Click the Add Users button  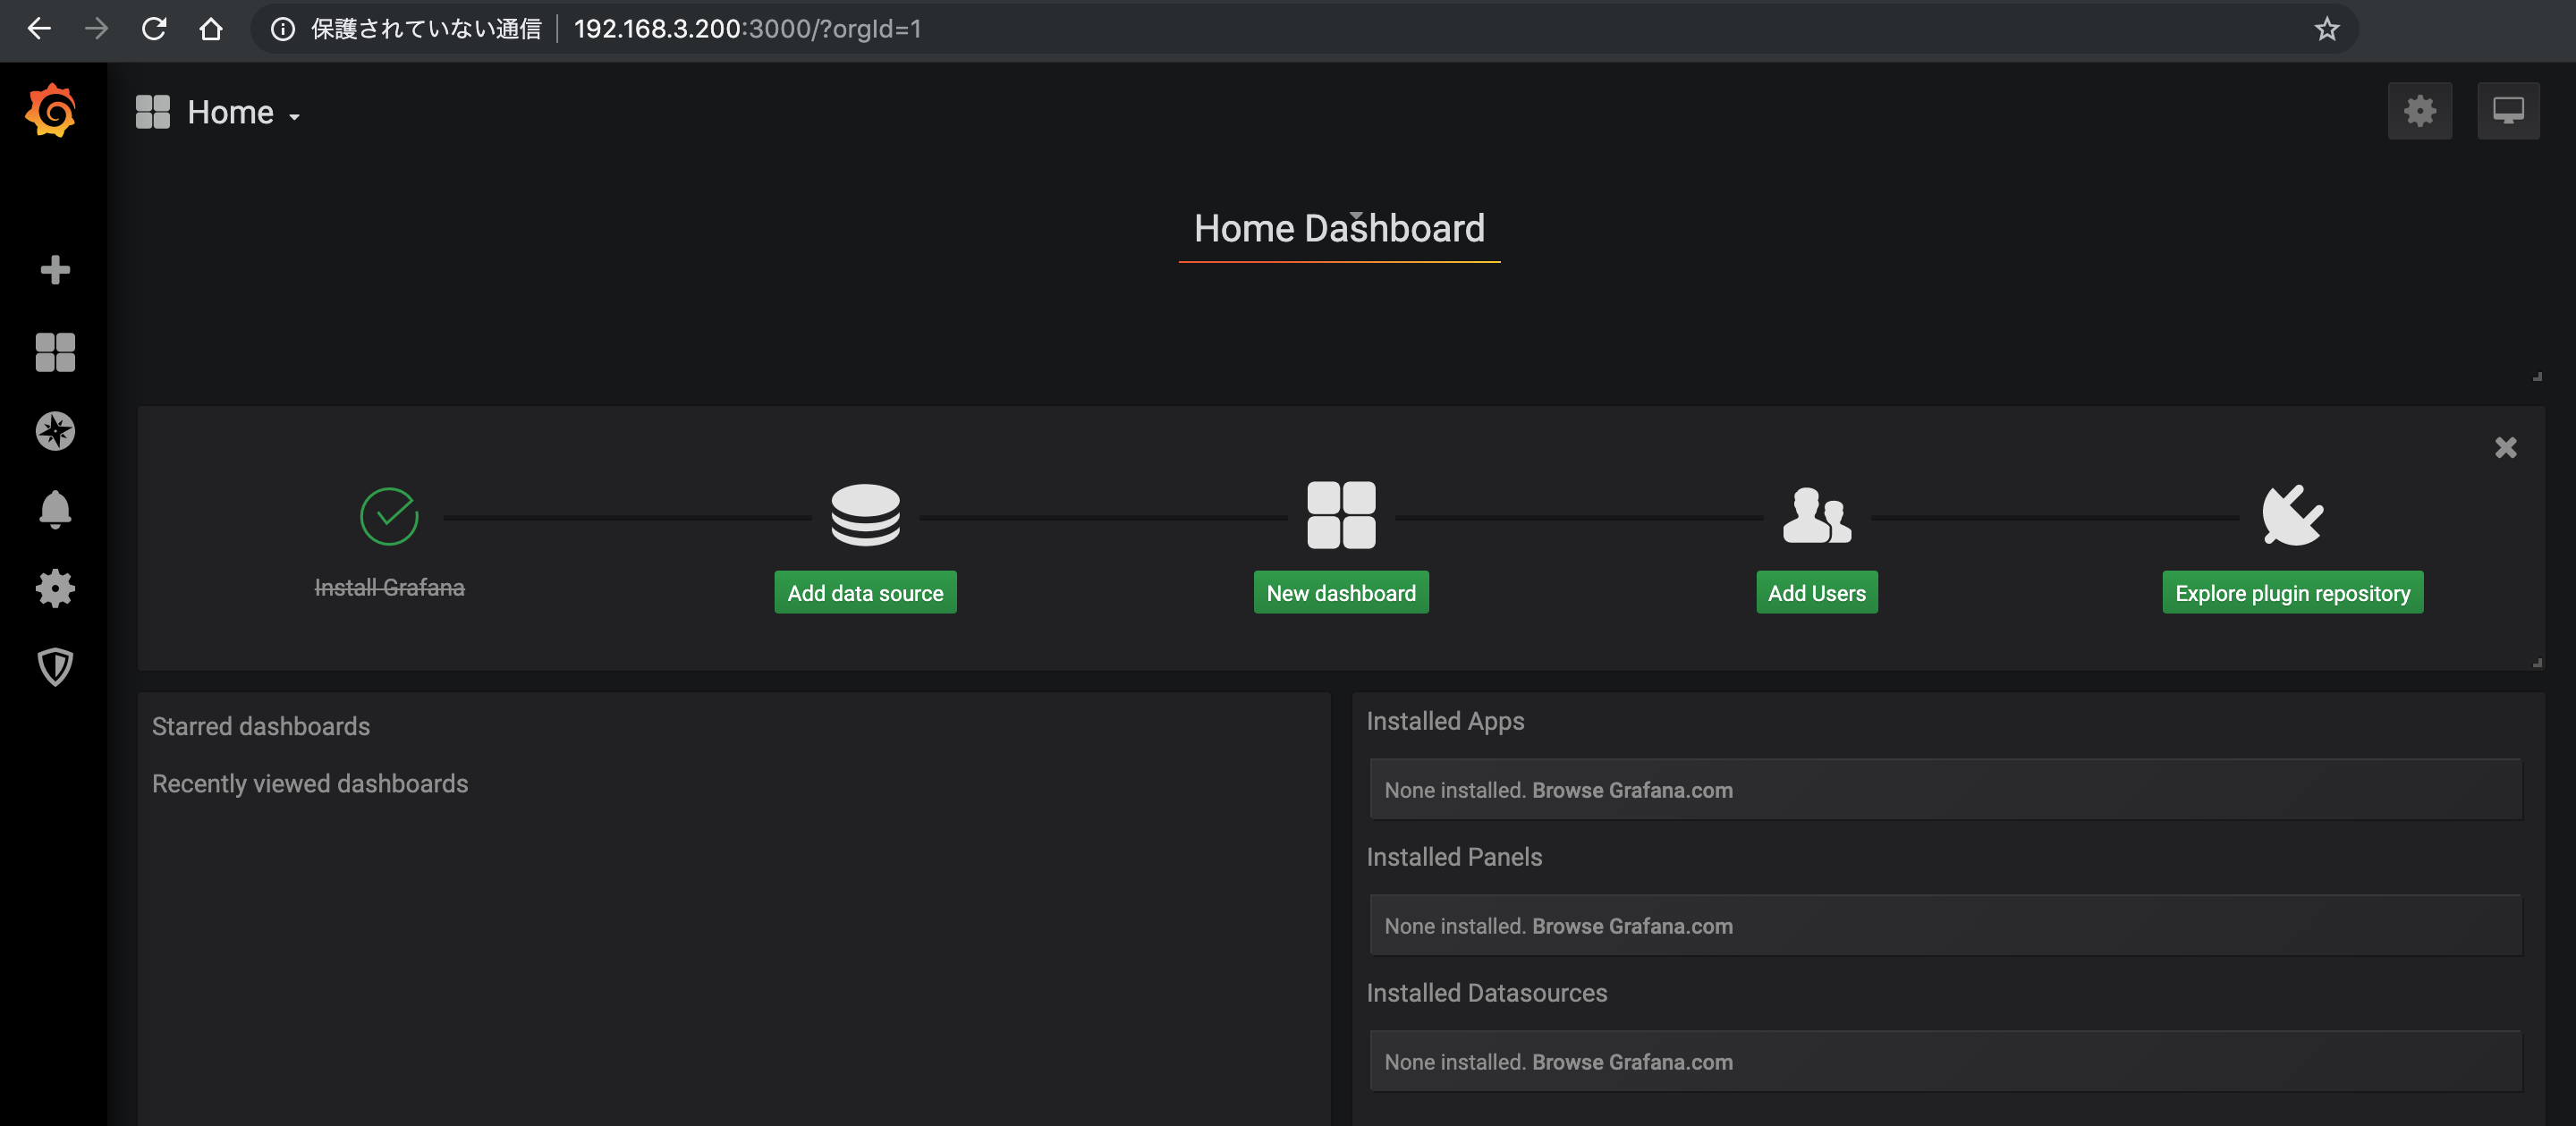click(1817, 593)
